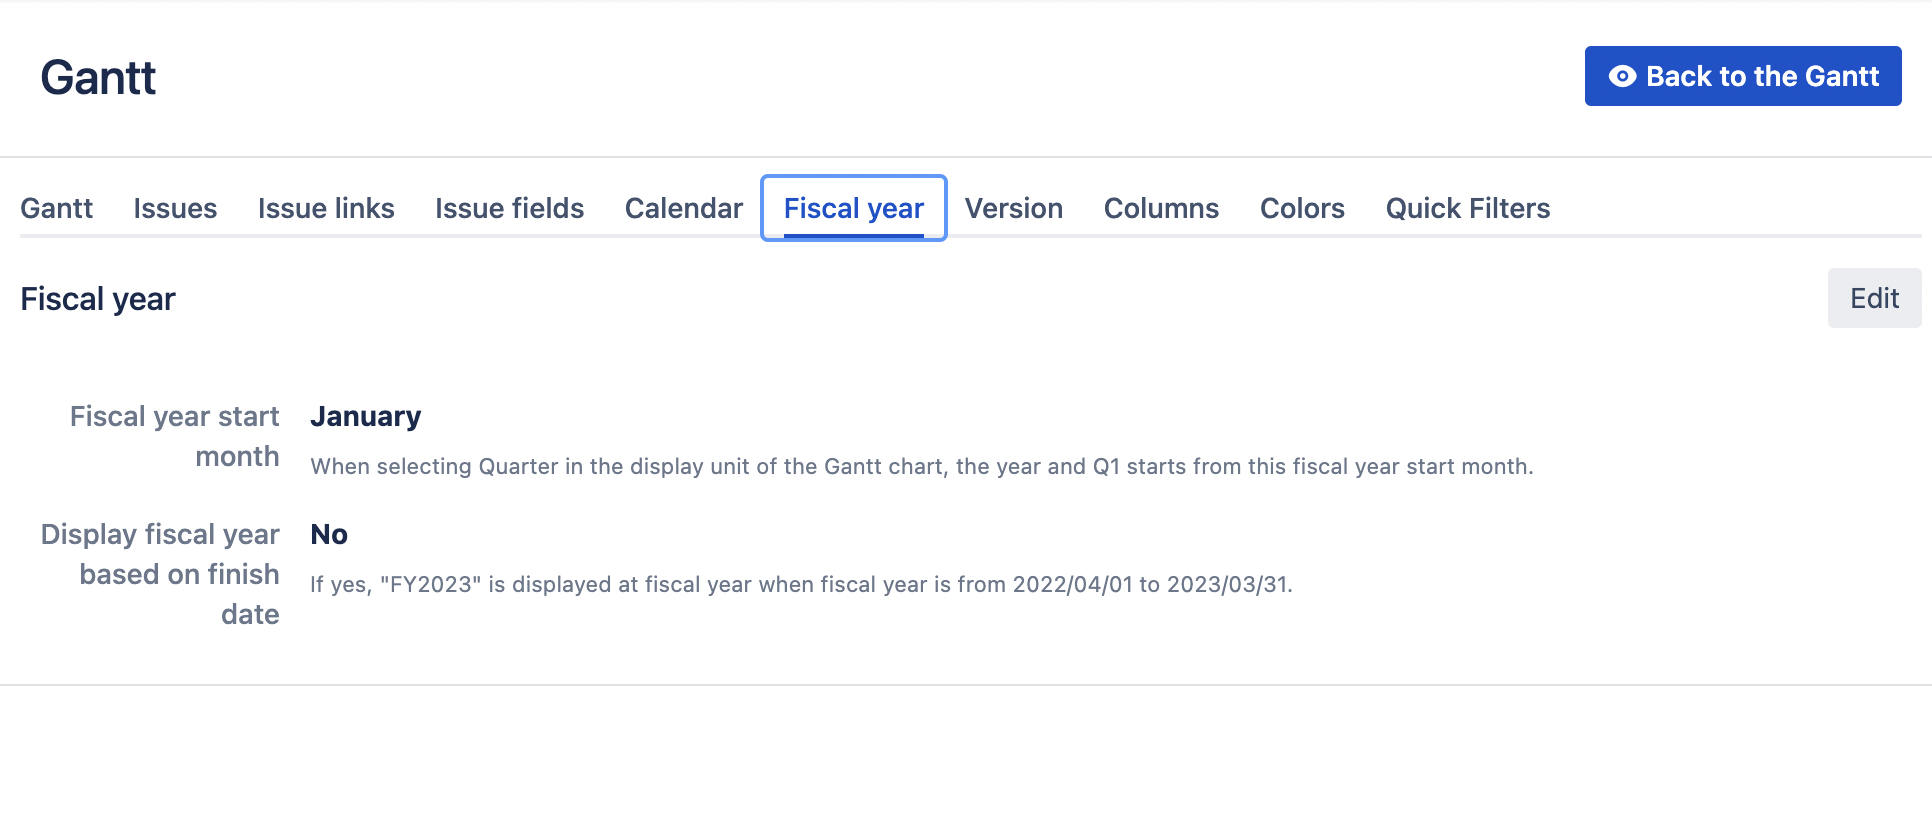The image size is (1932, 830).
Task: Click the No value for finish date display
Action: (x=329, y=534)
